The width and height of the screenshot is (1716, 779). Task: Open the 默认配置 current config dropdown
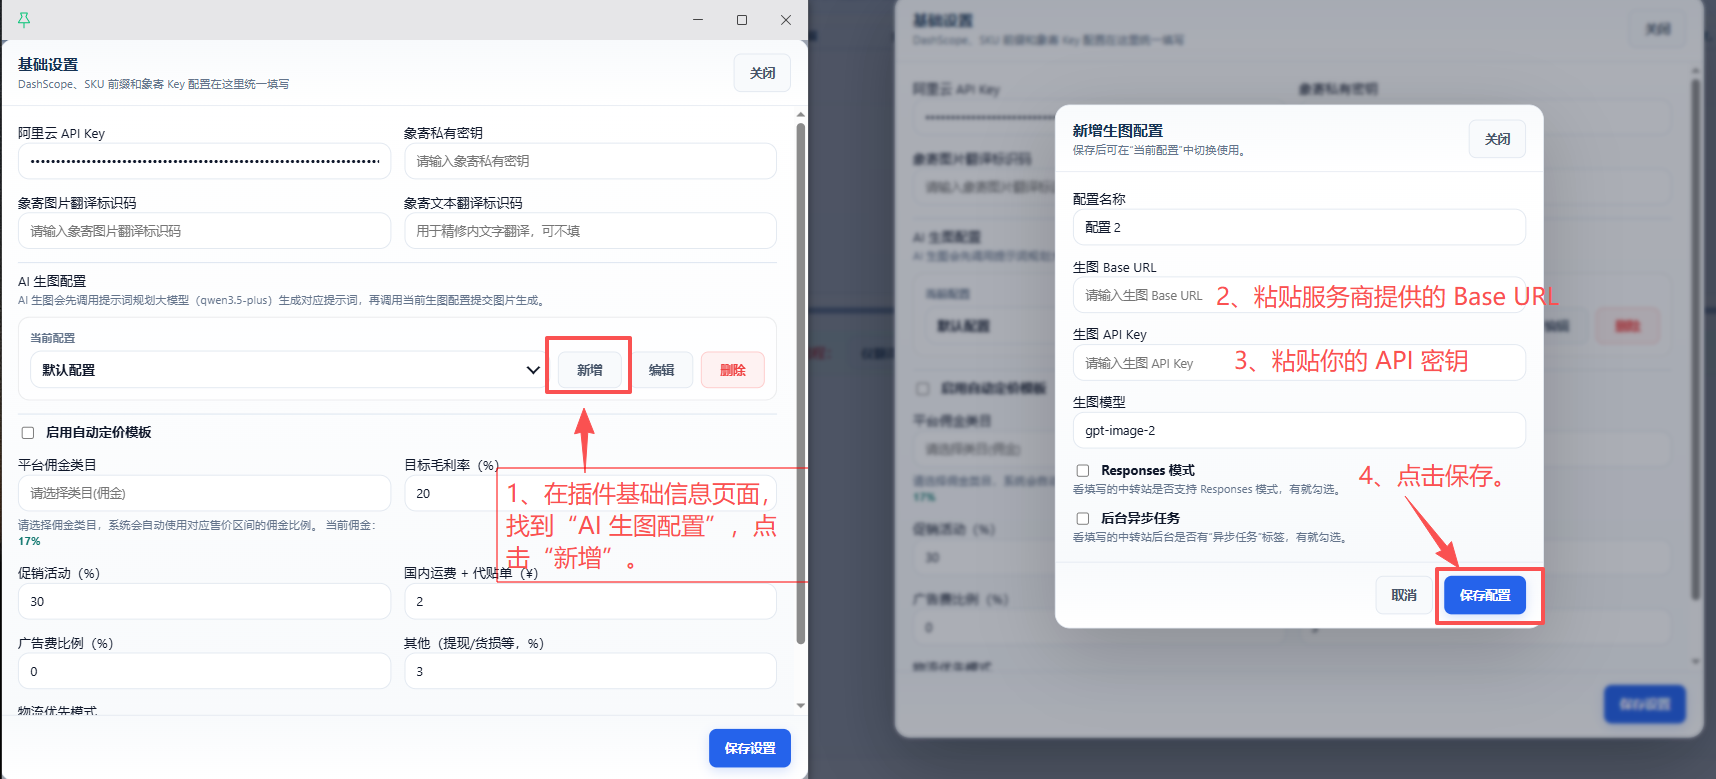click(289, 370)
